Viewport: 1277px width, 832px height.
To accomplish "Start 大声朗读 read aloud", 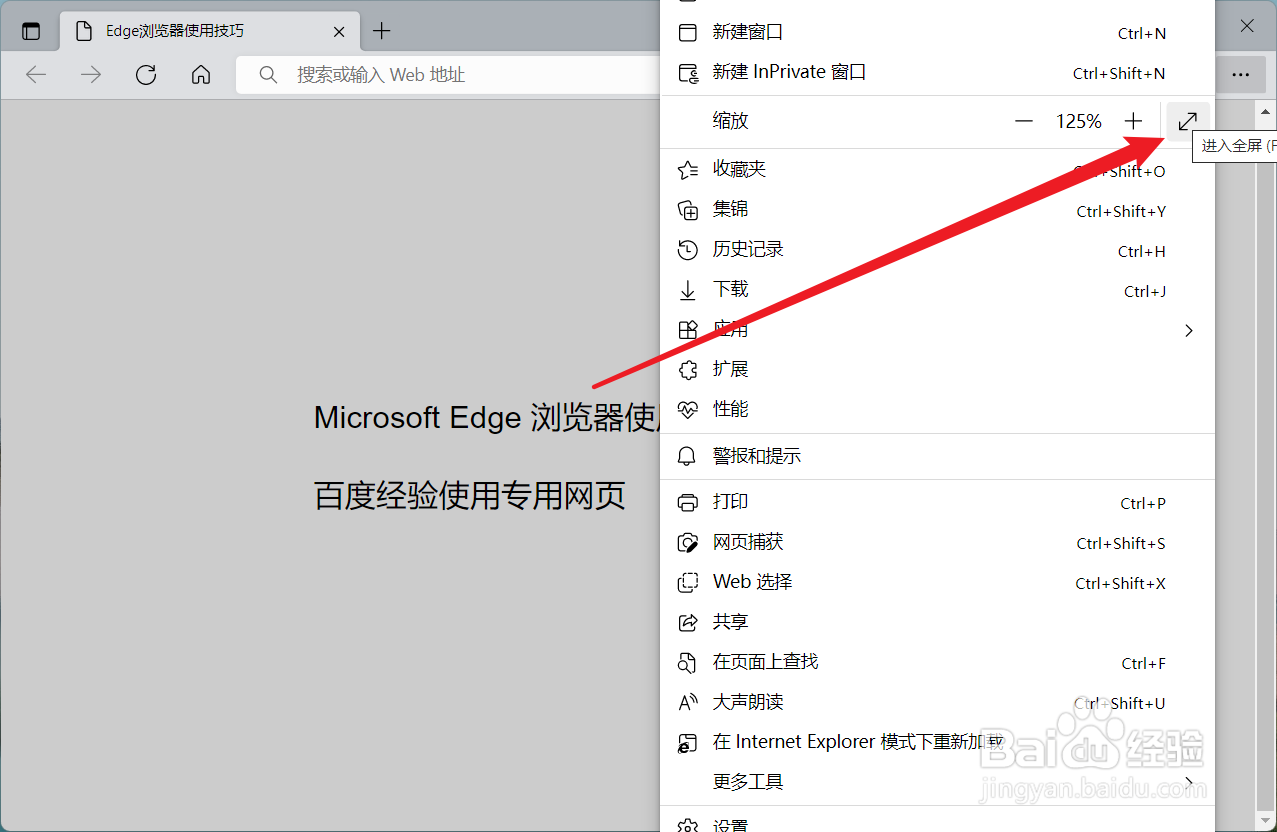I will 938,702.
